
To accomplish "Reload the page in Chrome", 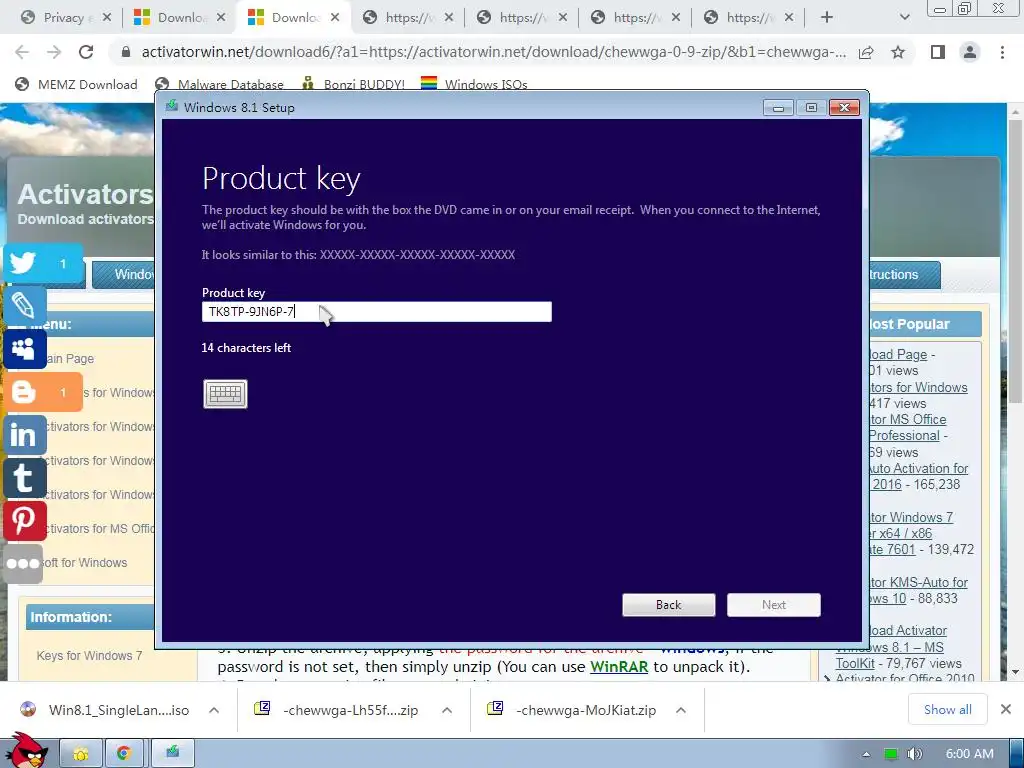I will [86, 52].
